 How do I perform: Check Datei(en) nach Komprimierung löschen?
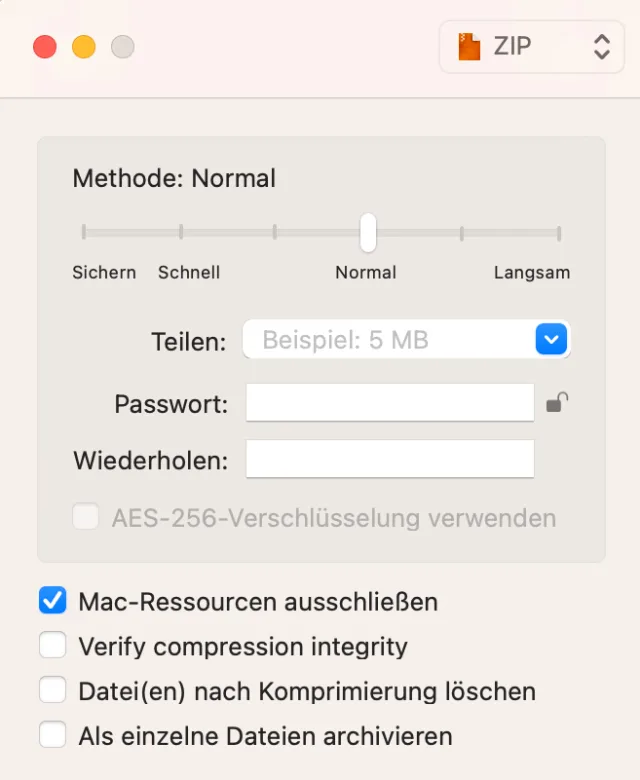[x=52, y=691]
